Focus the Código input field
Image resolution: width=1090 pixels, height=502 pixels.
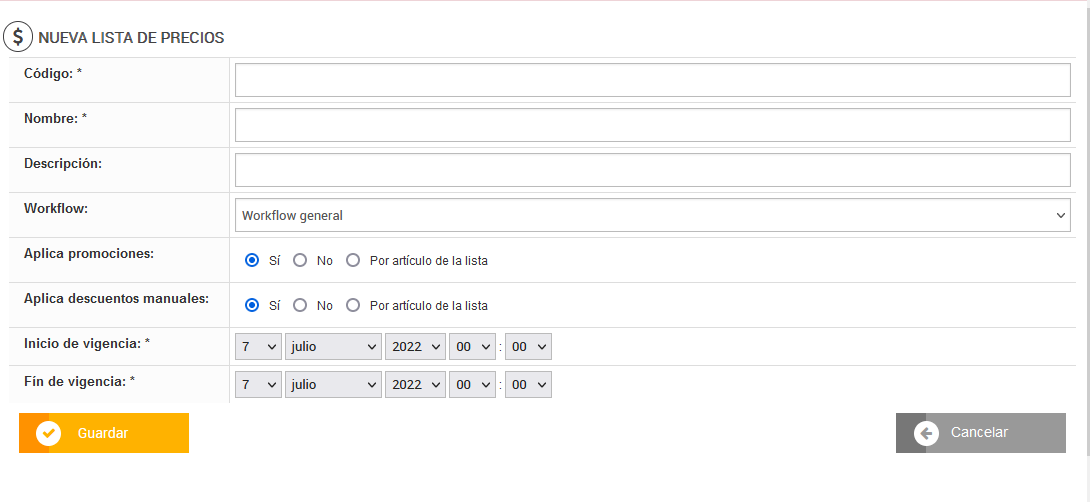pyautogui.click(x=652, y=80)
